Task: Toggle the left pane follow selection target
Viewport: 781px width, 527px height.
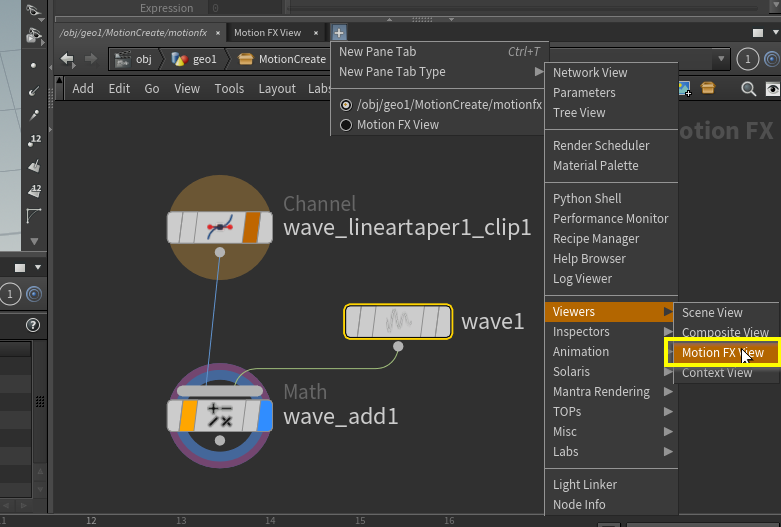Action: pos(34,294)
